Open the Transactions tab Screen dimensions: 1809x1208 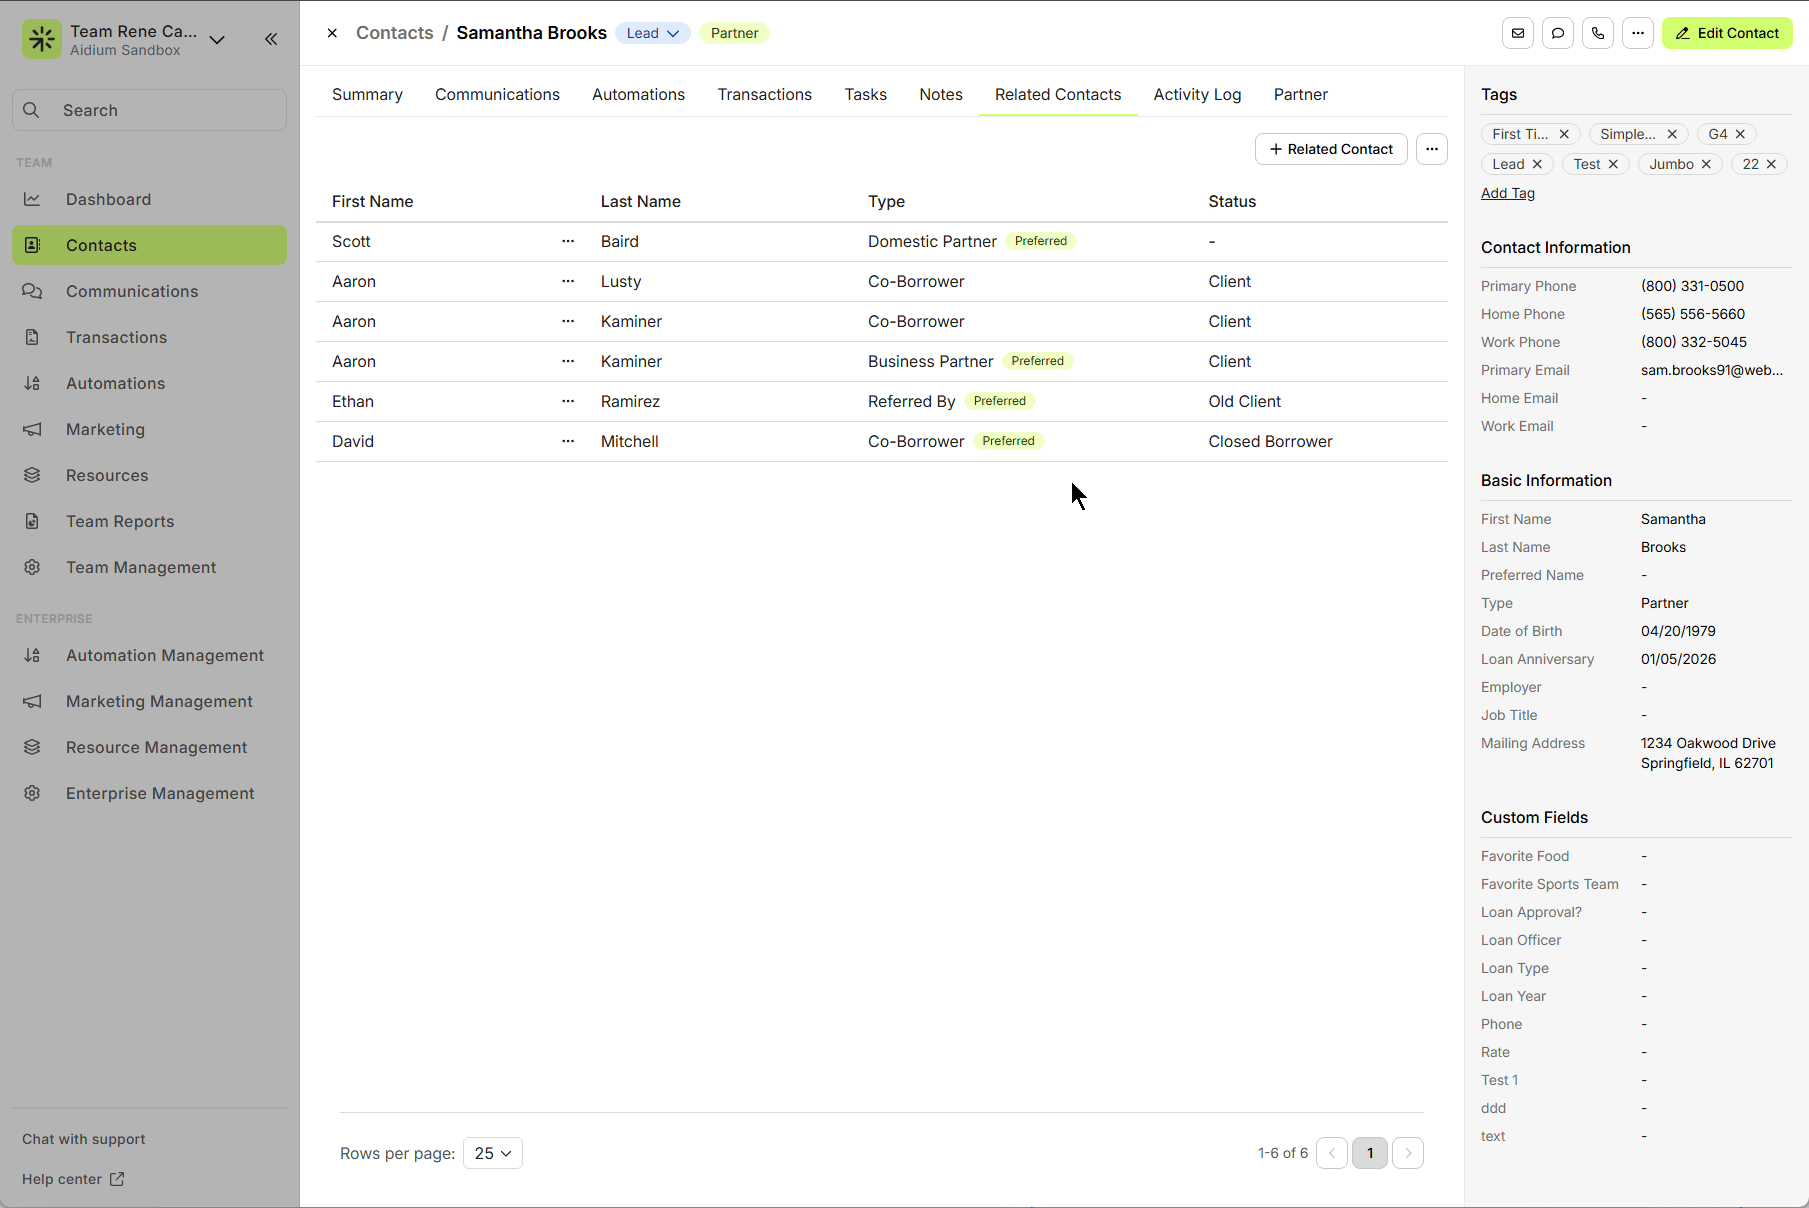click(764, 94)
